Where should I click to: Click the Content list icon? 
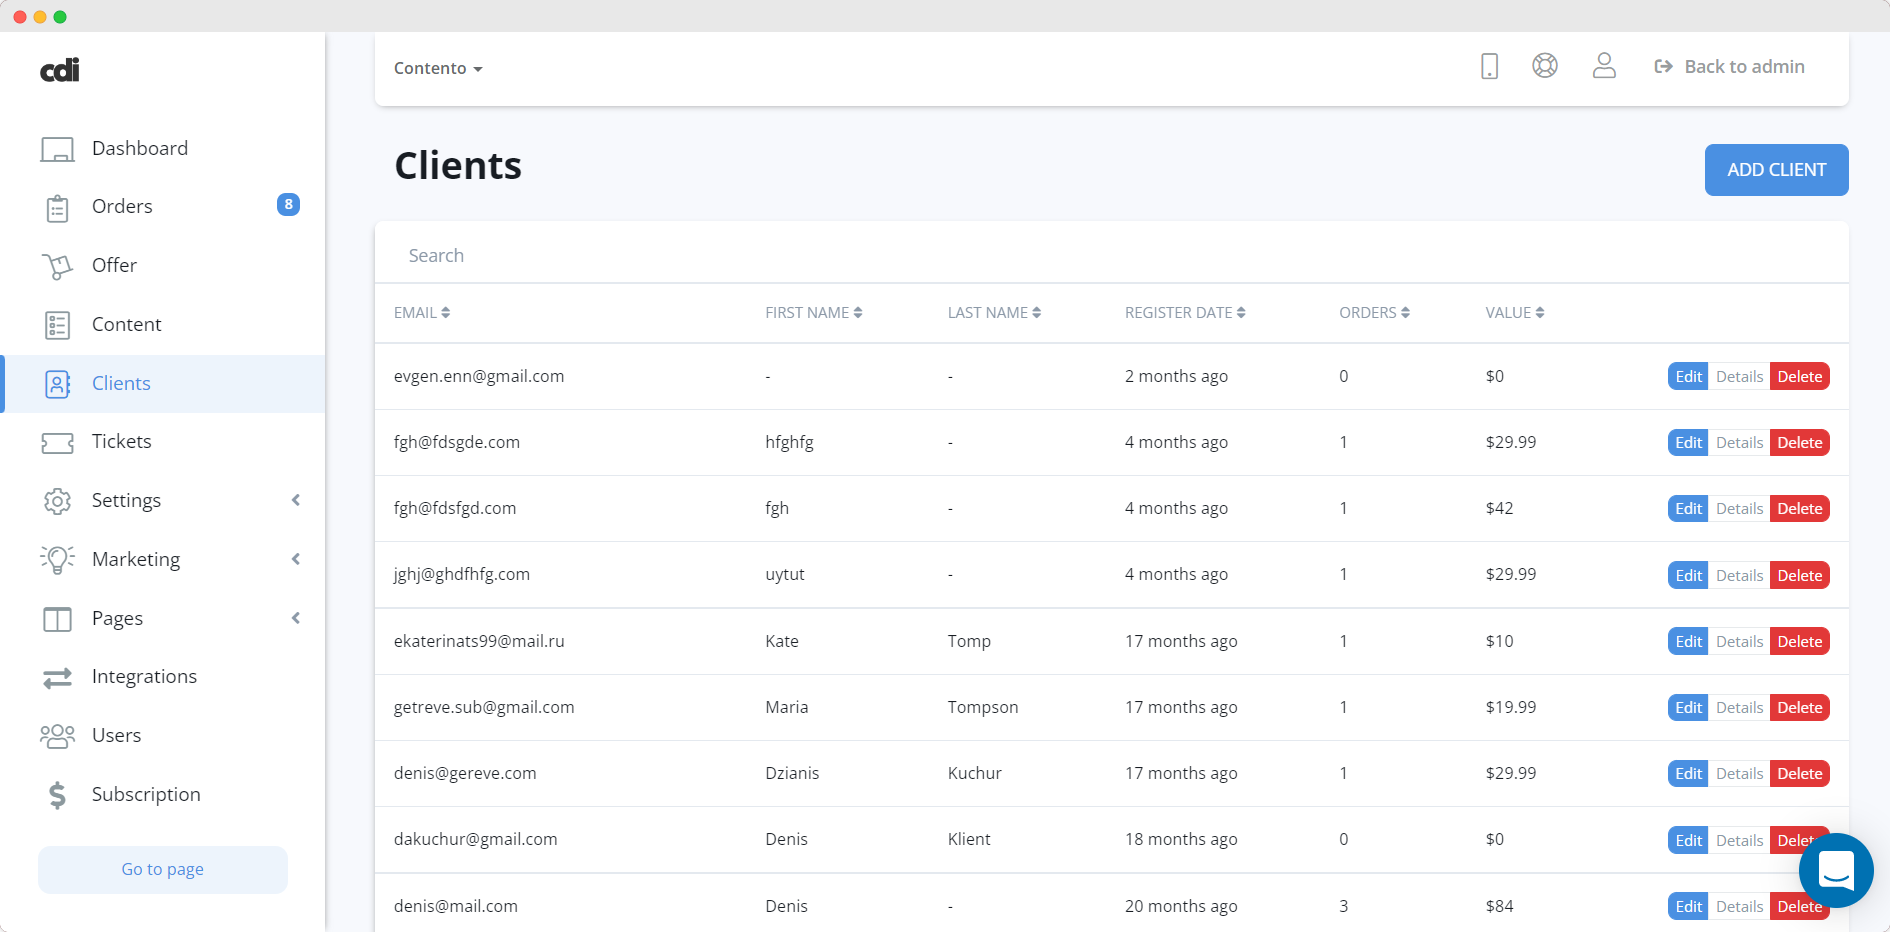(57, 325)
